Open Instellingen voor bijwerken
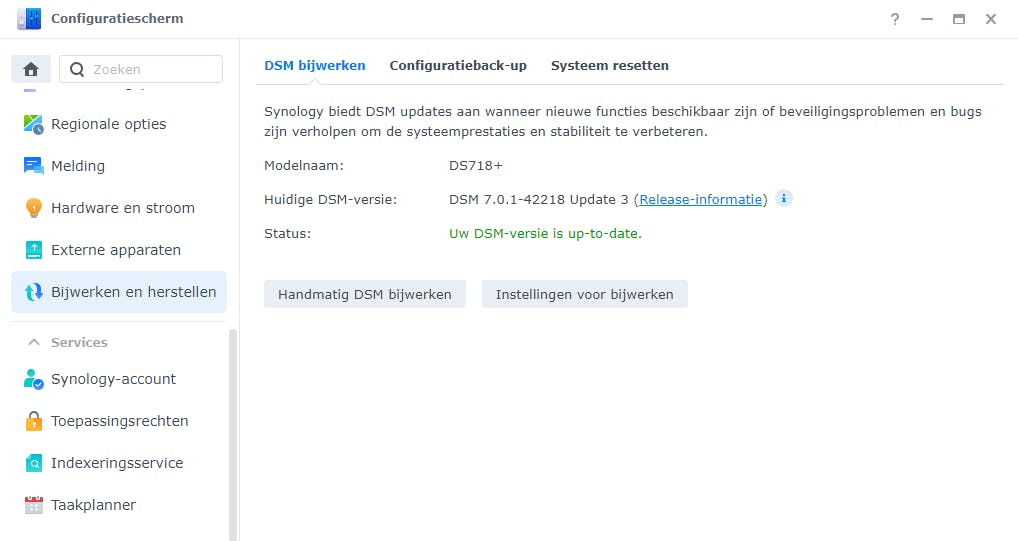 point(585,294)
